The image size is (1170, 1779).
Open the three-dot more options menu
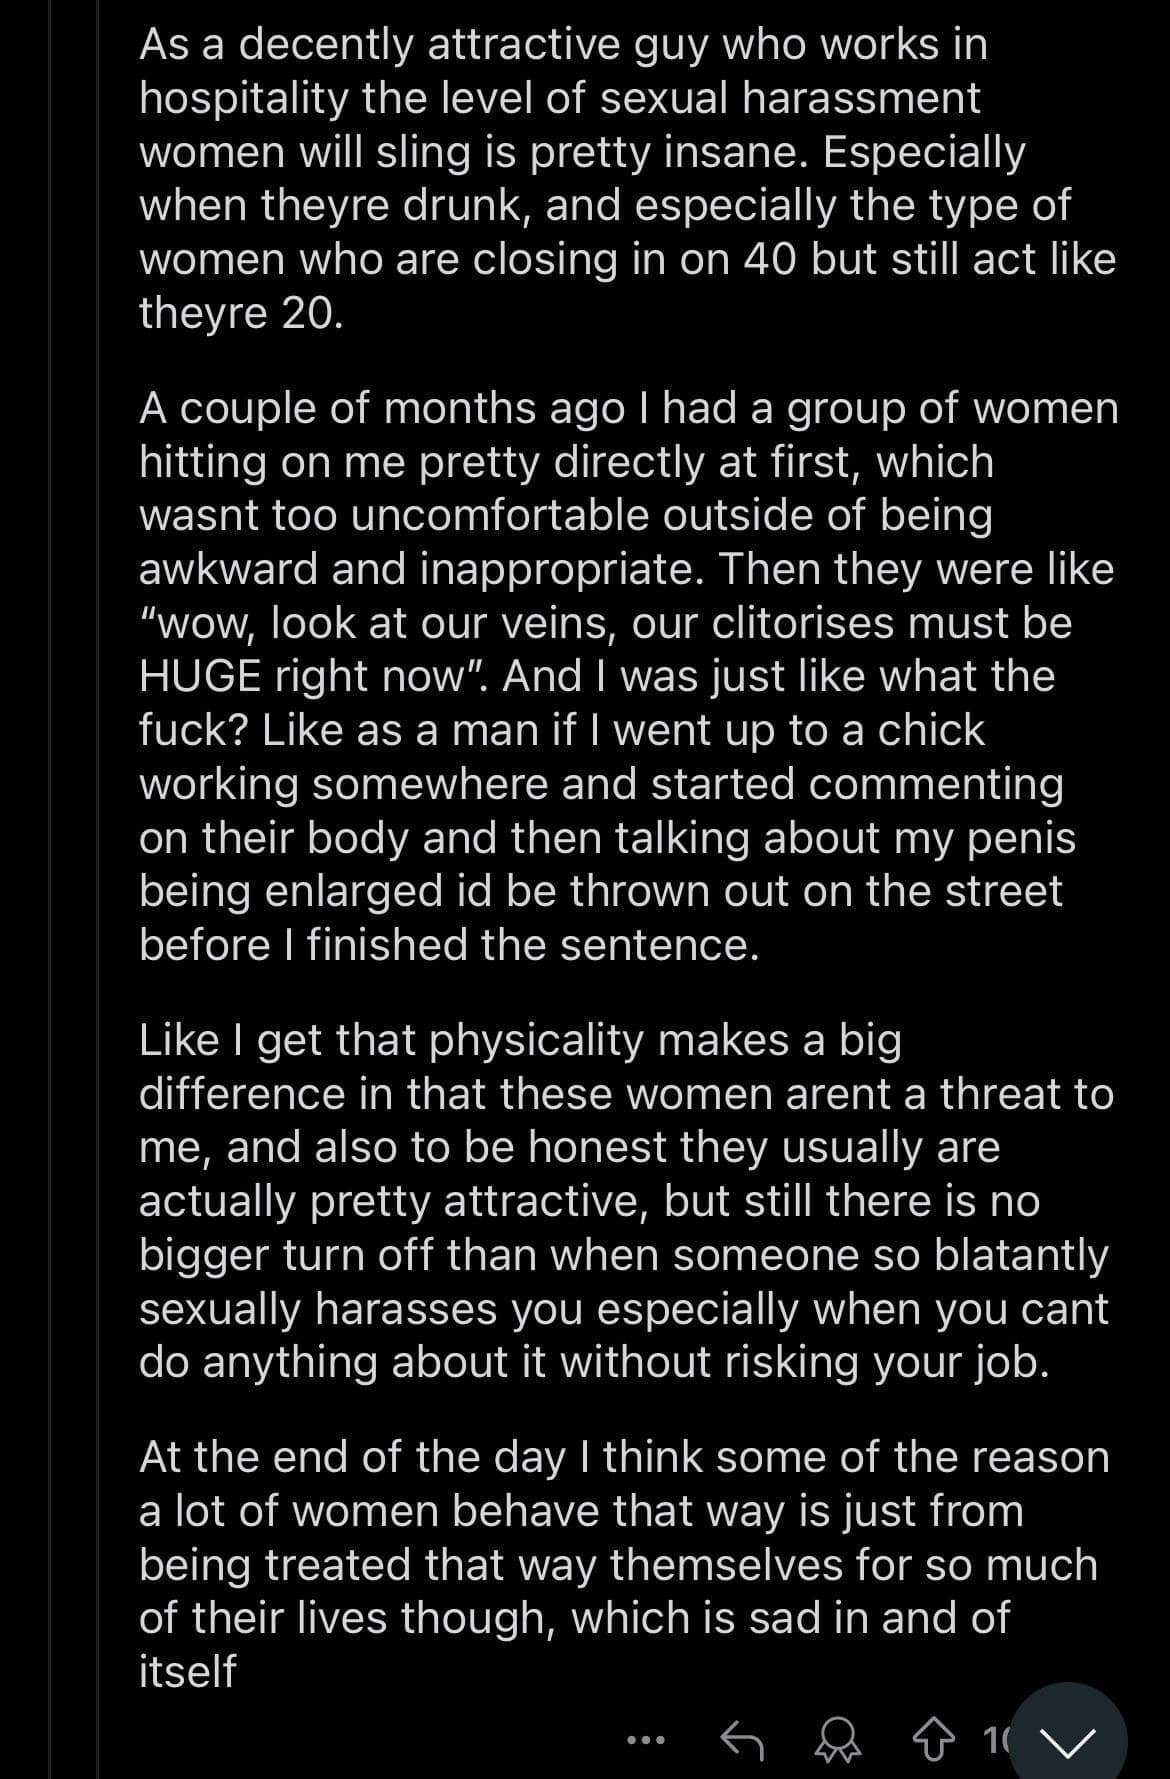pos(646,1741)
